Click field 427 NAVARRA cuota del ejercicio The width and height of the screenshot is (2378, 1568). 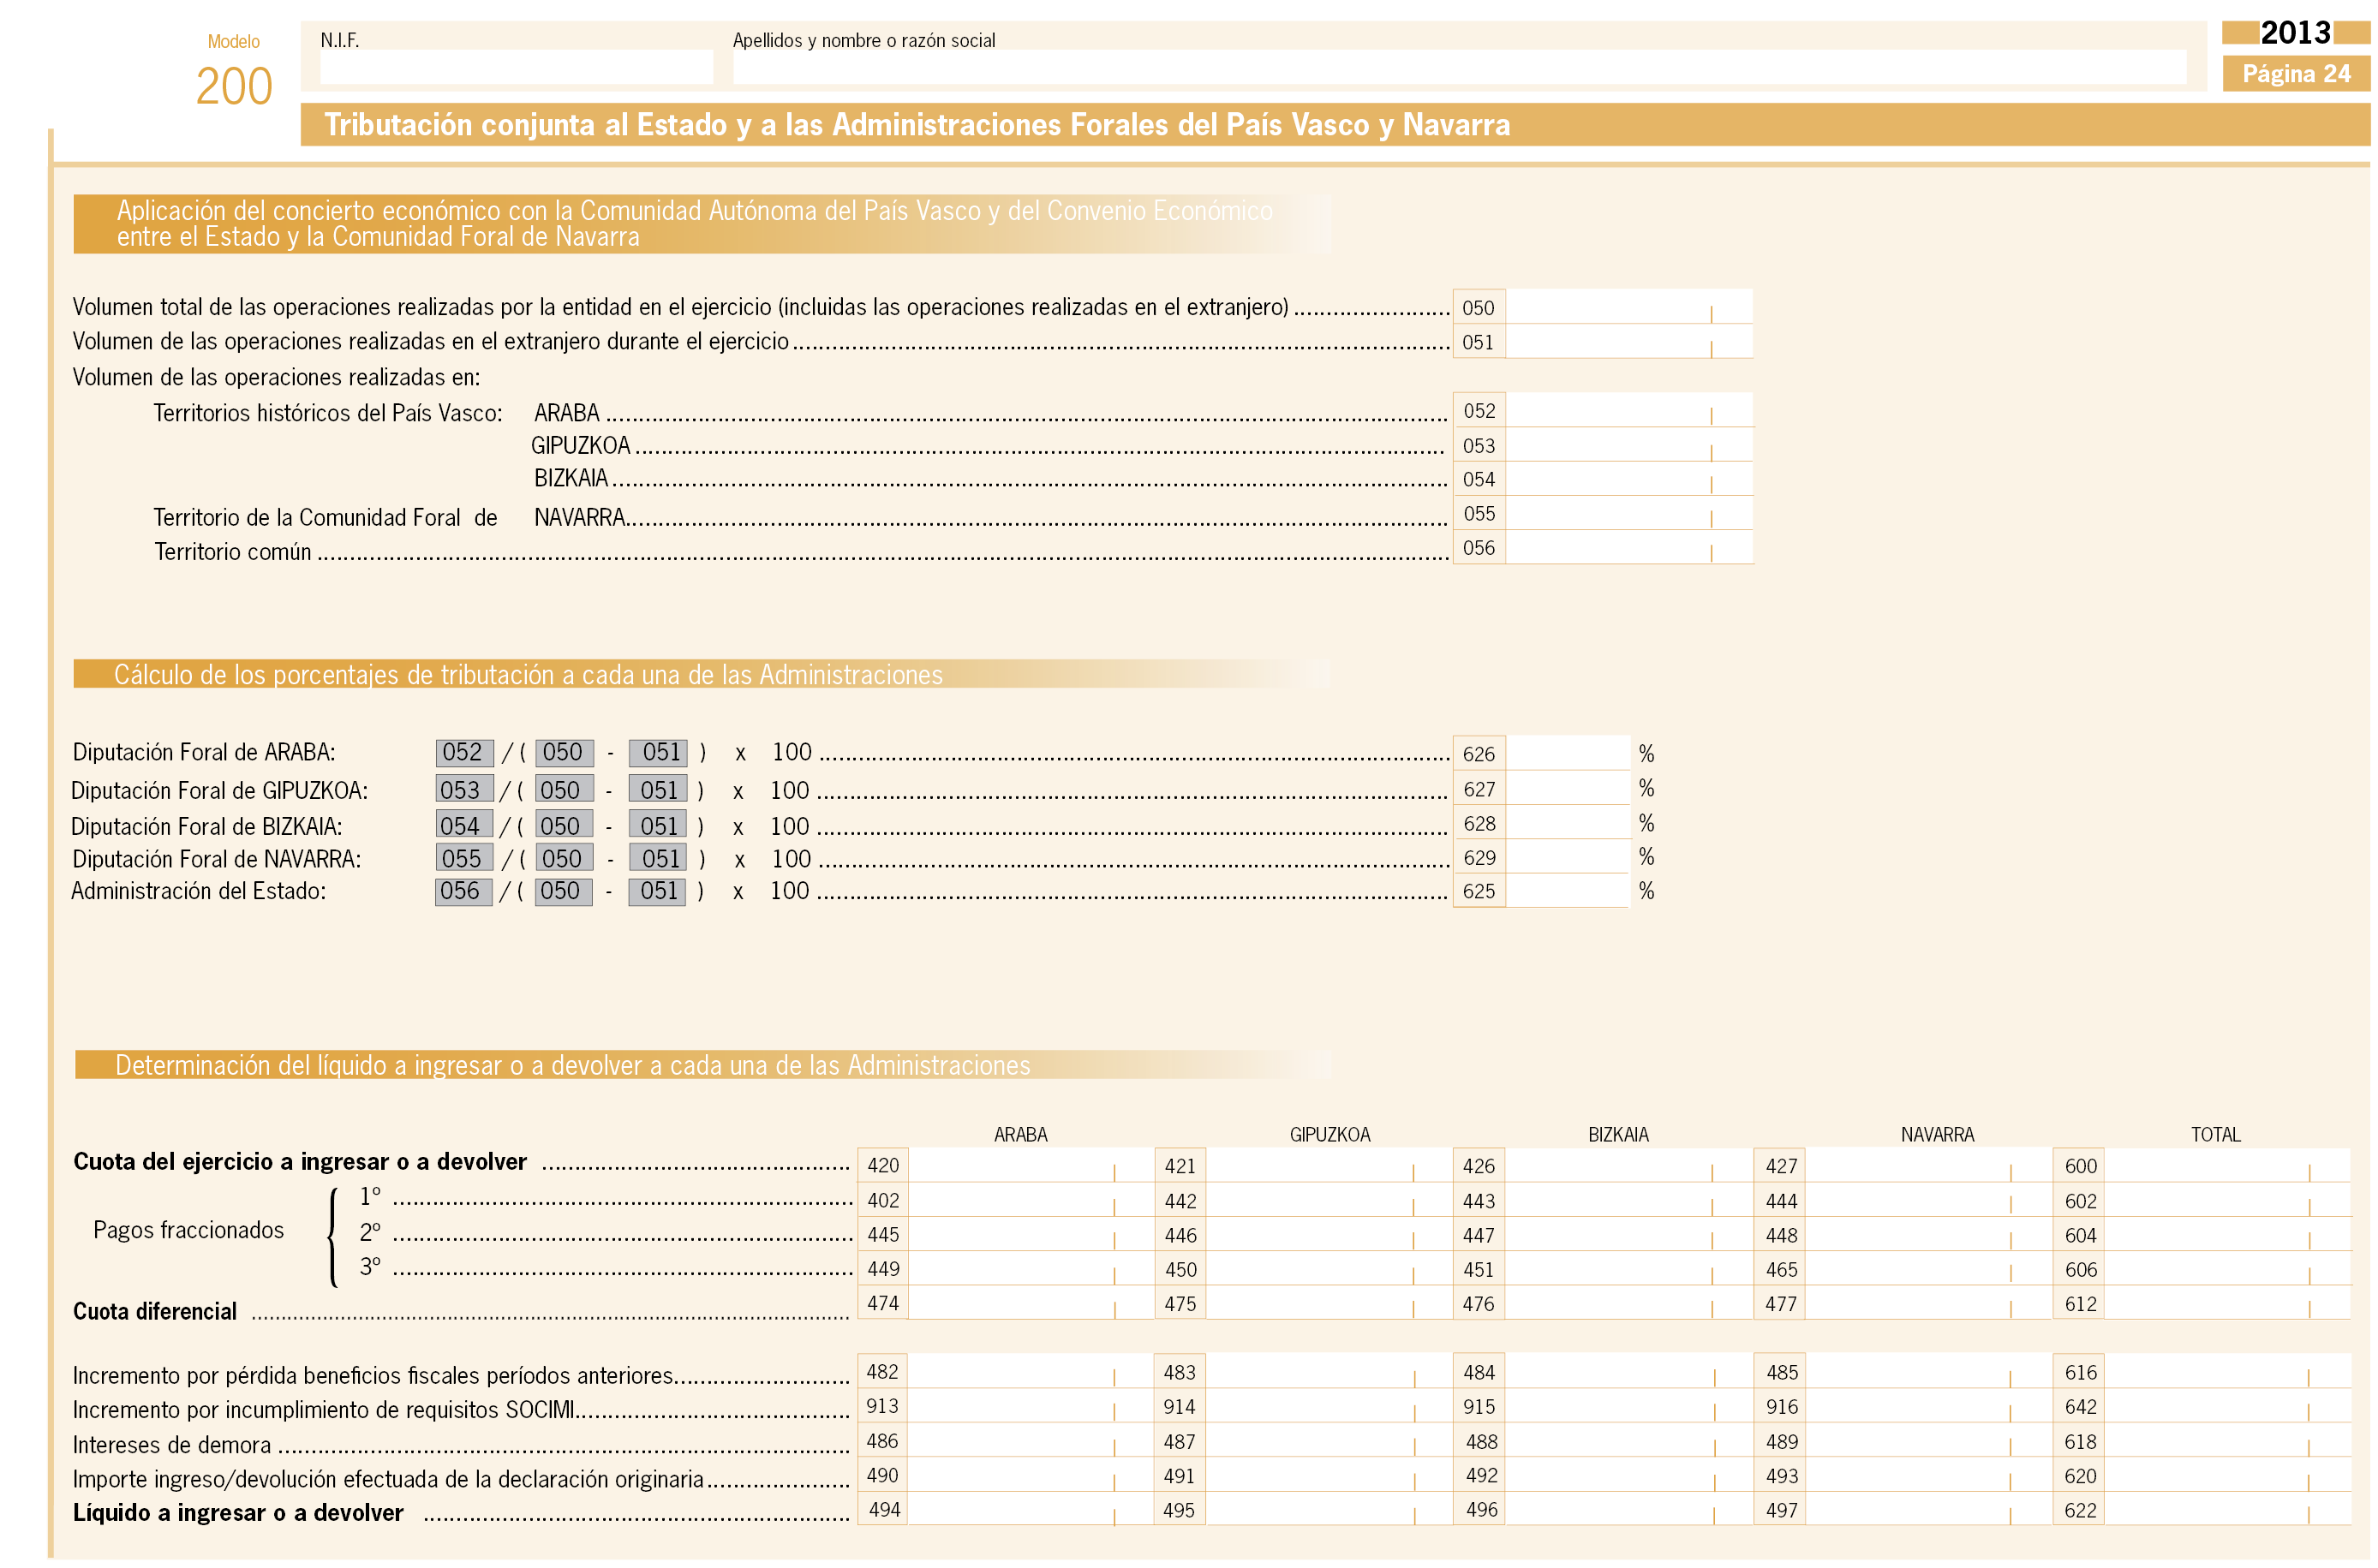tap(1928, 1165)
